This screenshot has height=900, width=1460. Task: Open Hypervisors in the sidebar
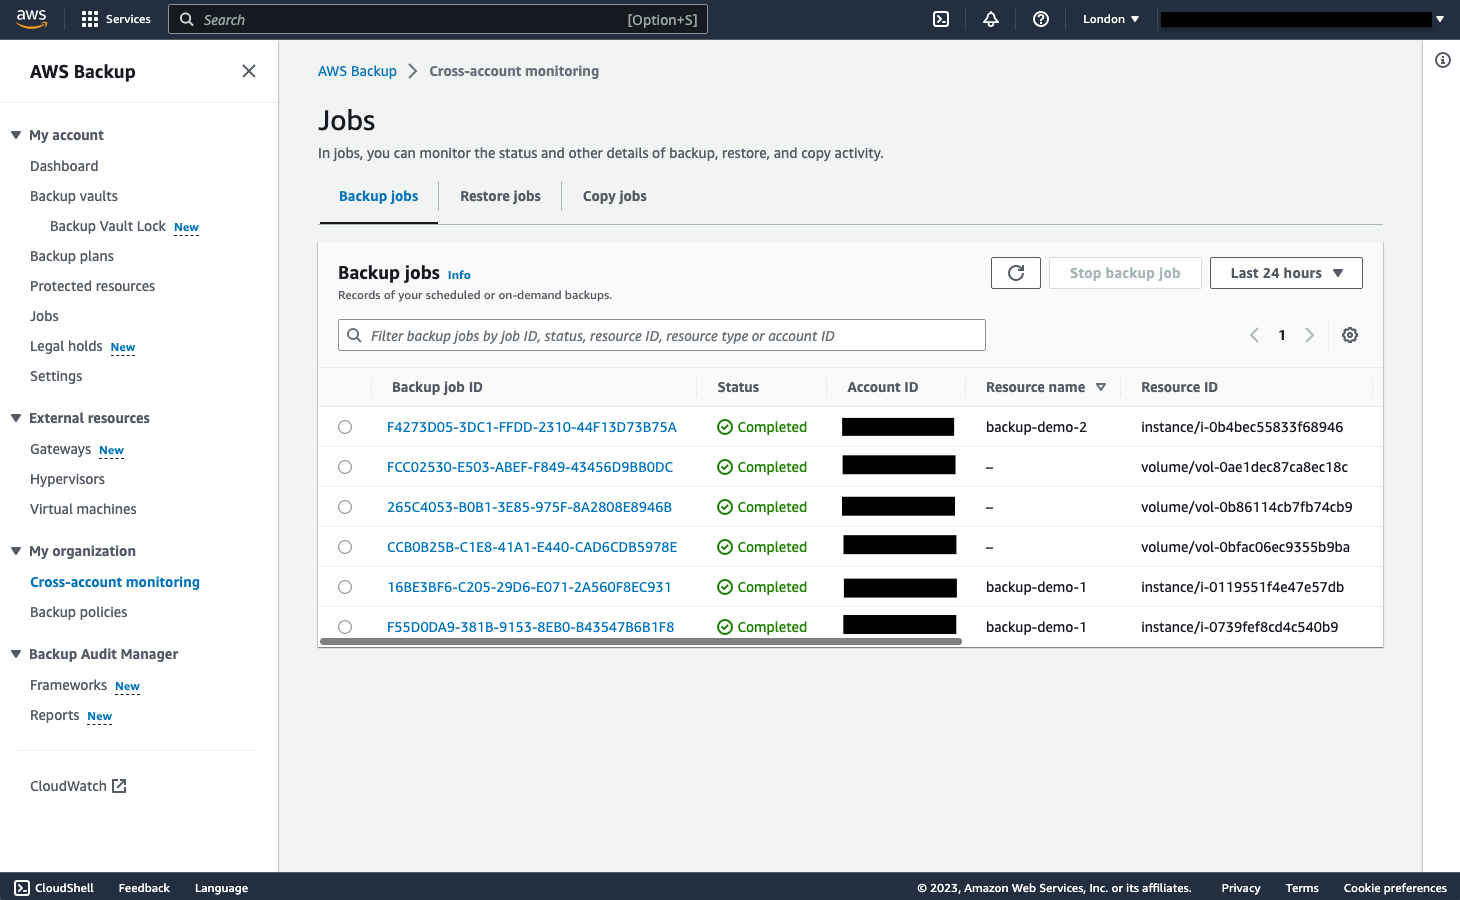coord(67,479)
